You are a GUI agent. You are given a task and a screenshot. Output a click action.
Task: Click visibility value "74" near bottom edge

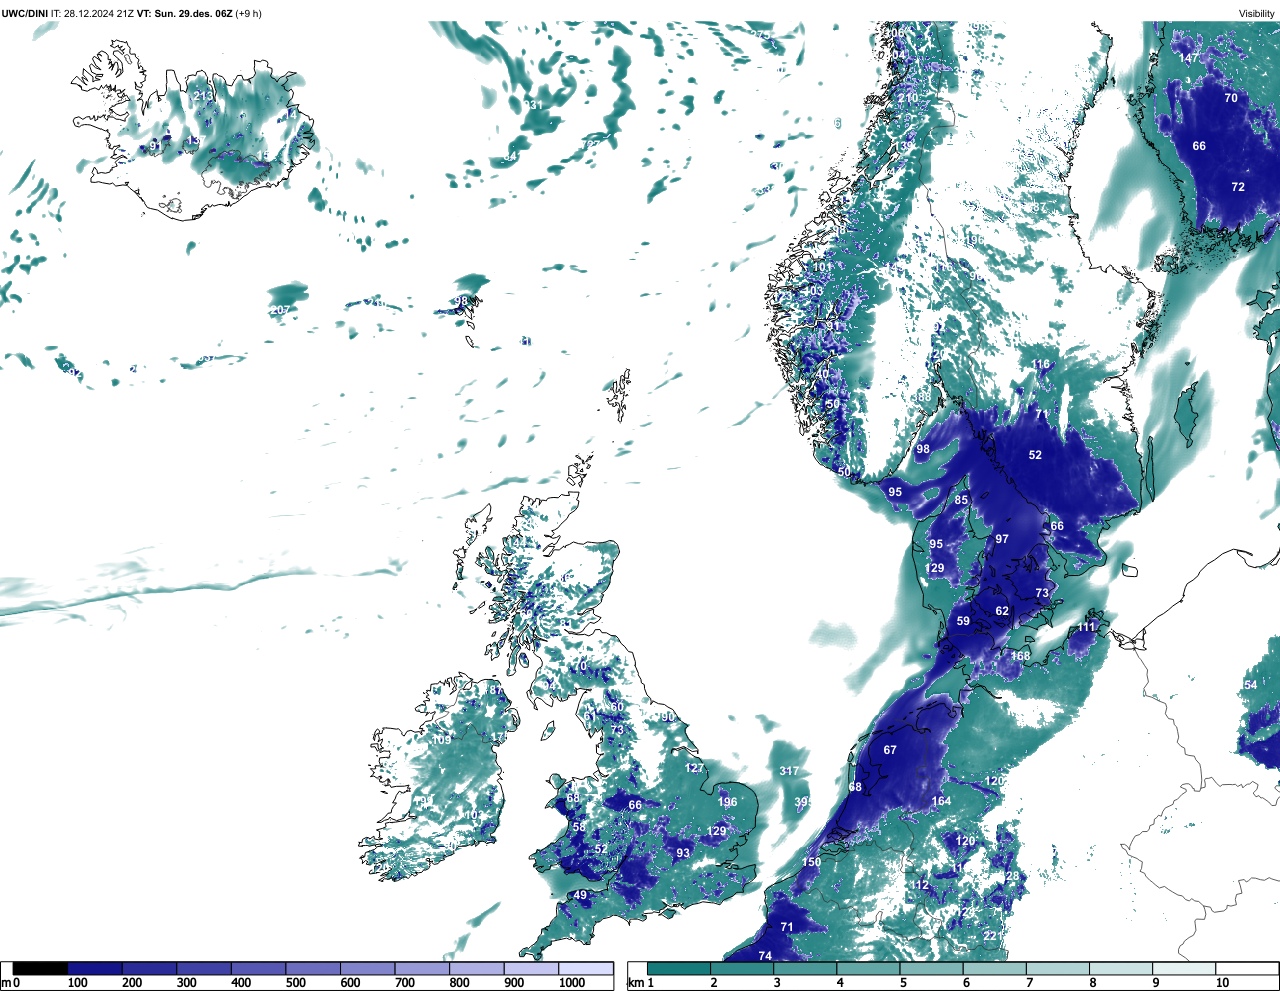pos(765,956)
